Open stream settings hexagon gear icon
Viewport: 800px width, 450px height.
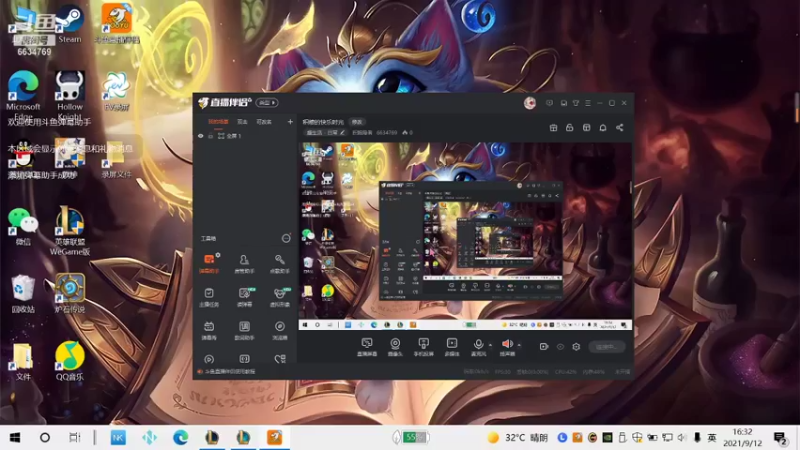click(576, 346)
